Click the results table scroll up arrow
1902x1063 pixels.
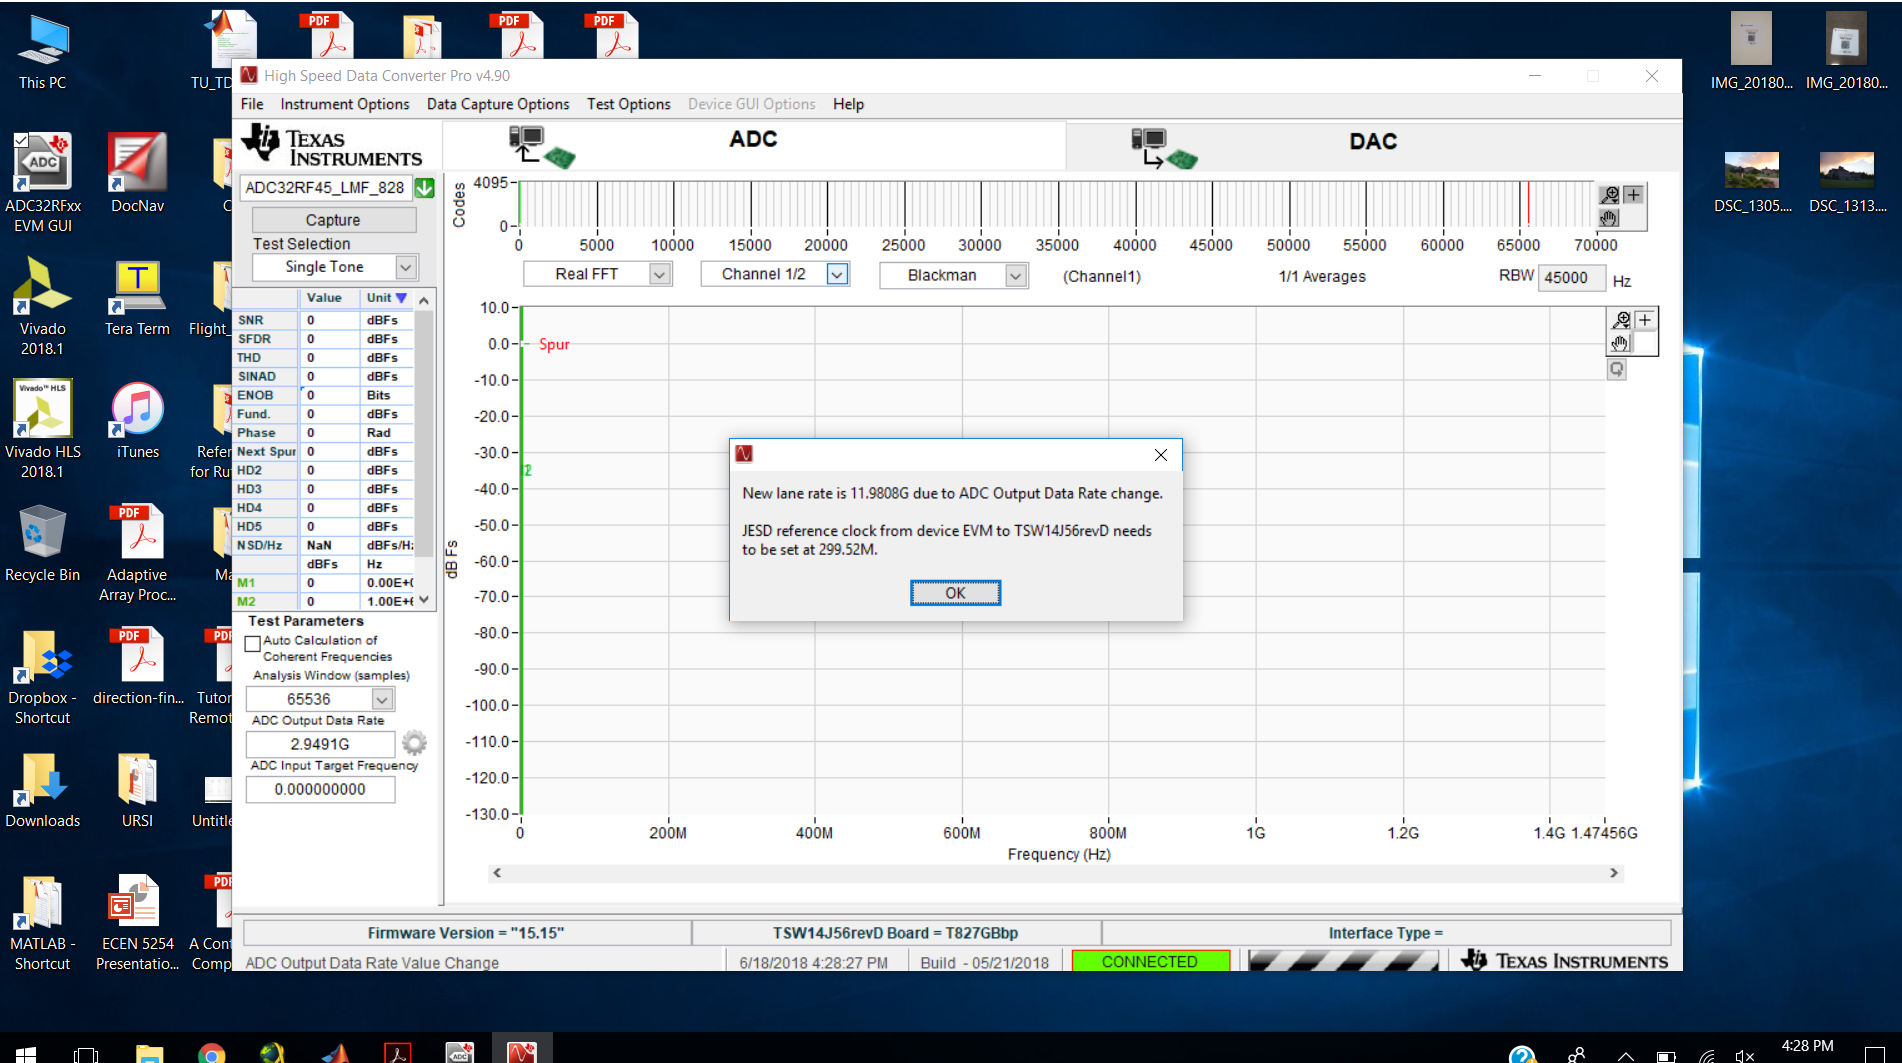pos(424,300)
